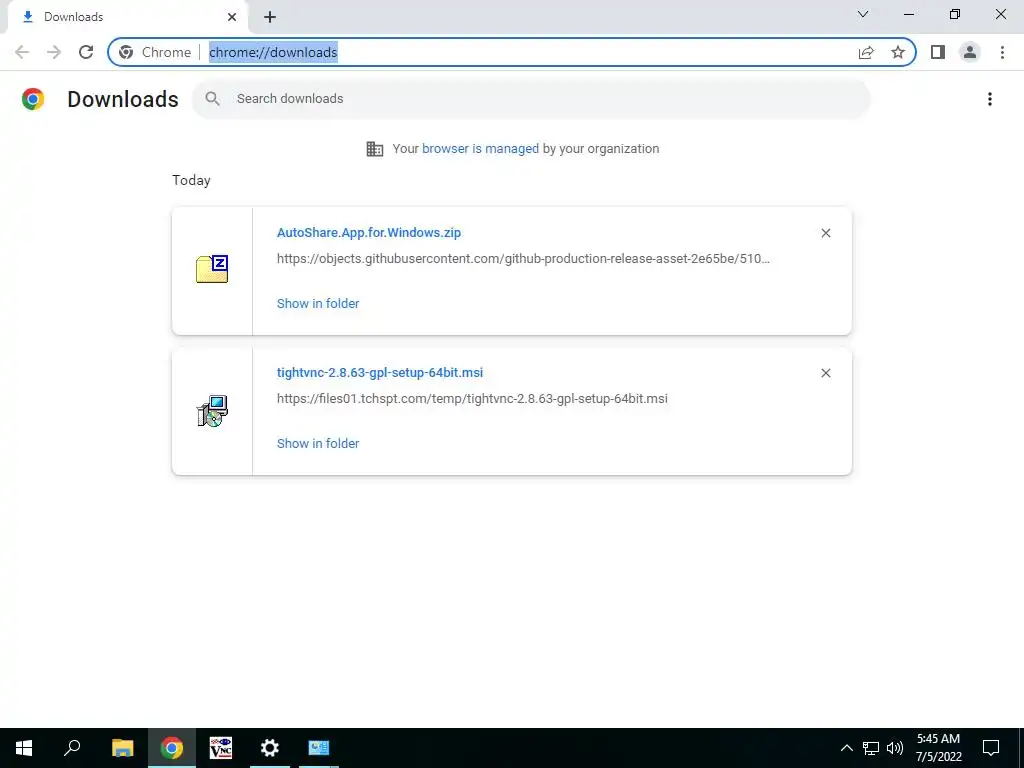Click the search magnifier icon in Downloads
This screenshot has height=768, width=1024.
pos(212,99)
